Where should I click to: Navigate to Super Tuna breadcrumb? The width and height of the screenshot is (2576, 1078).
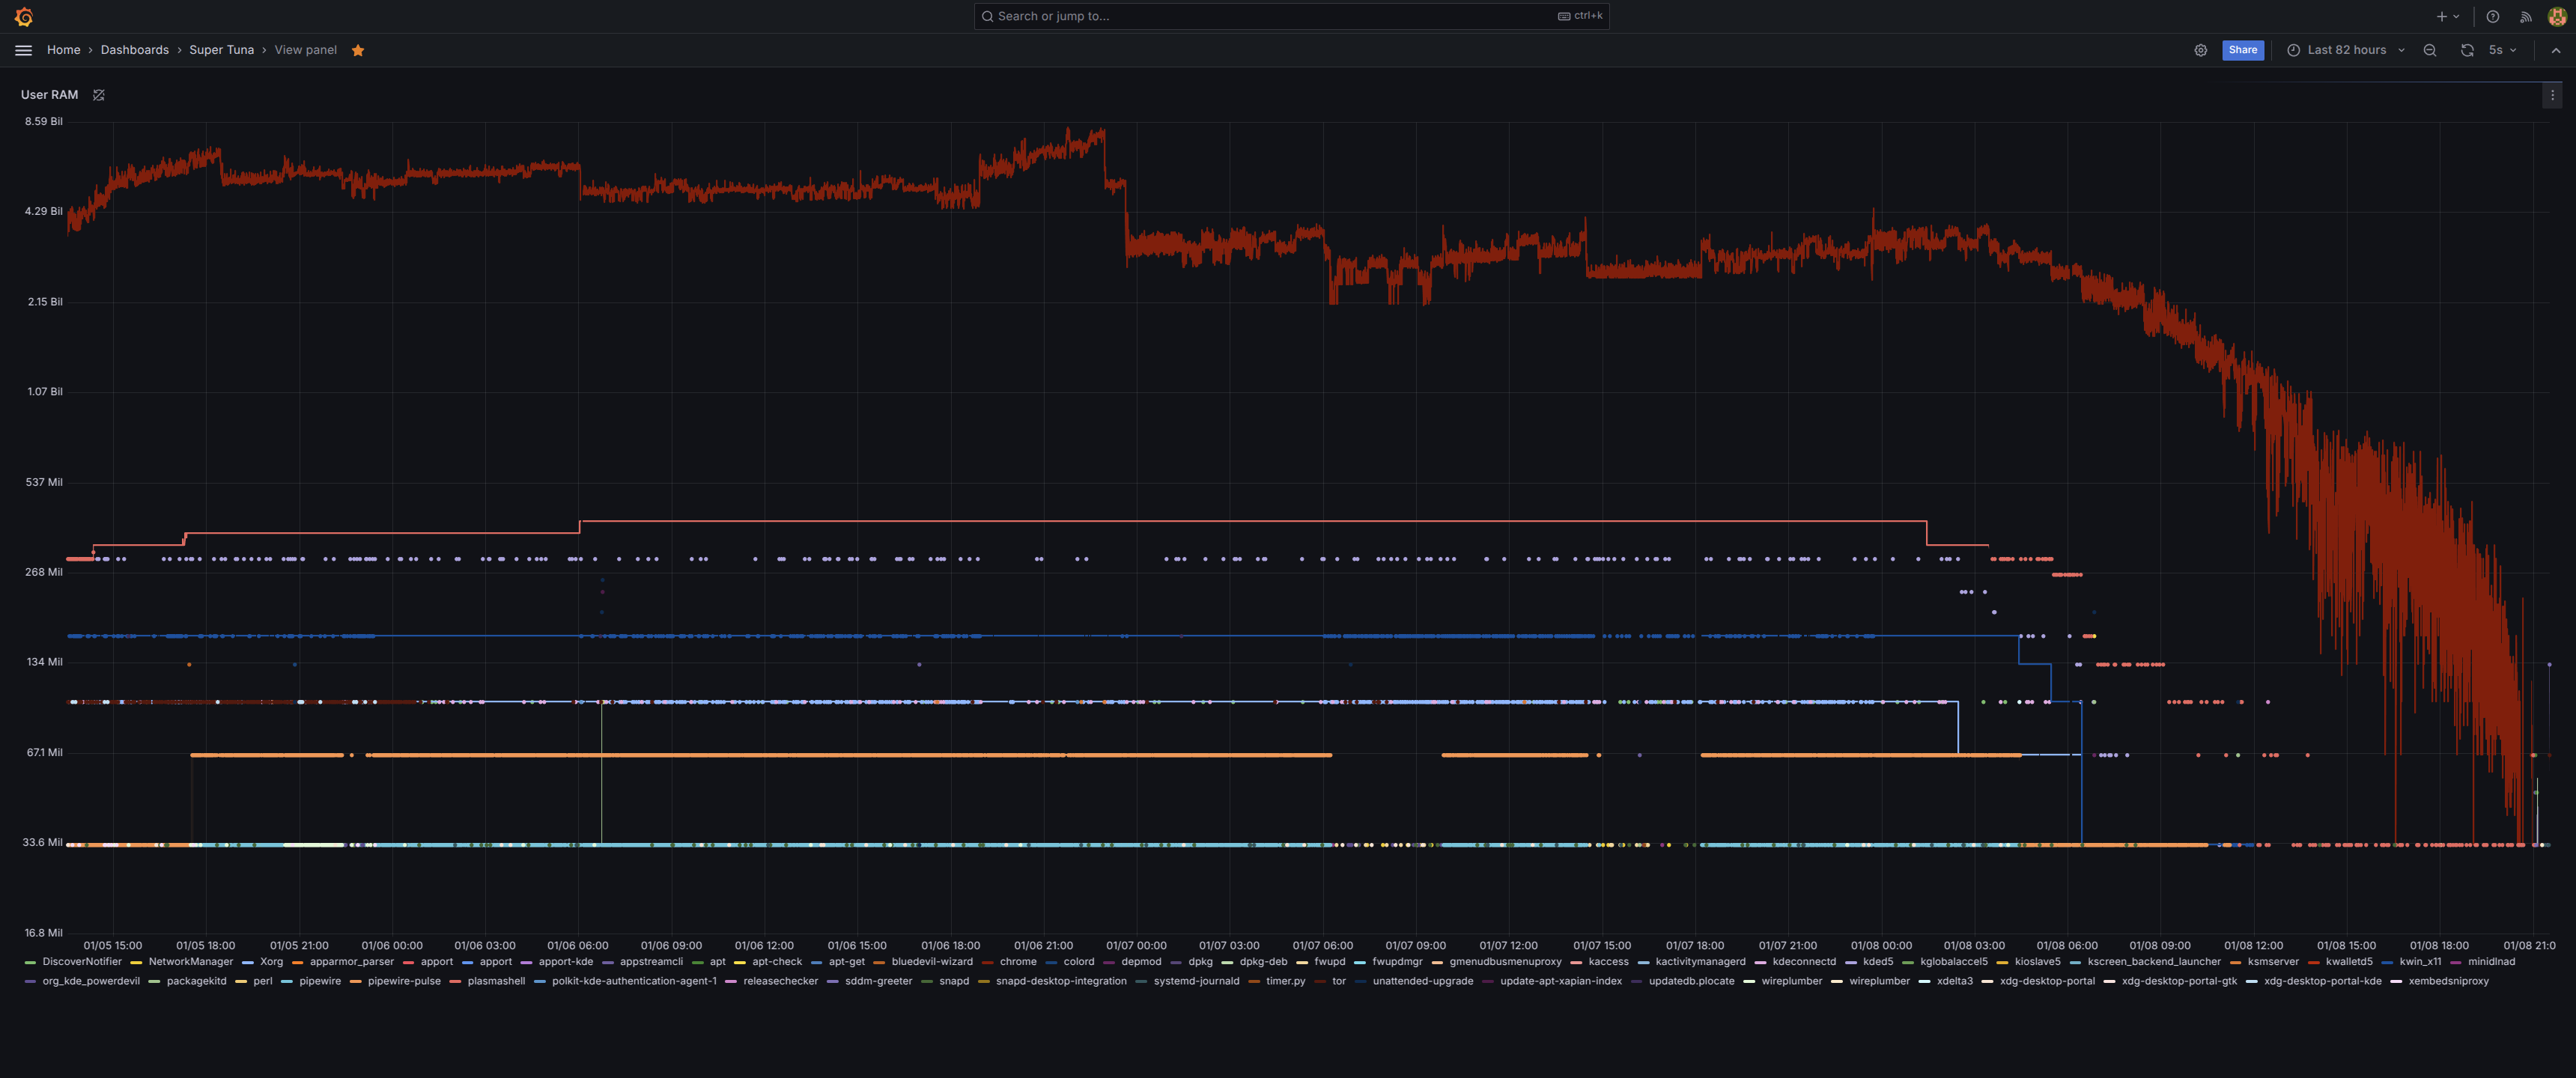point(221,50)
